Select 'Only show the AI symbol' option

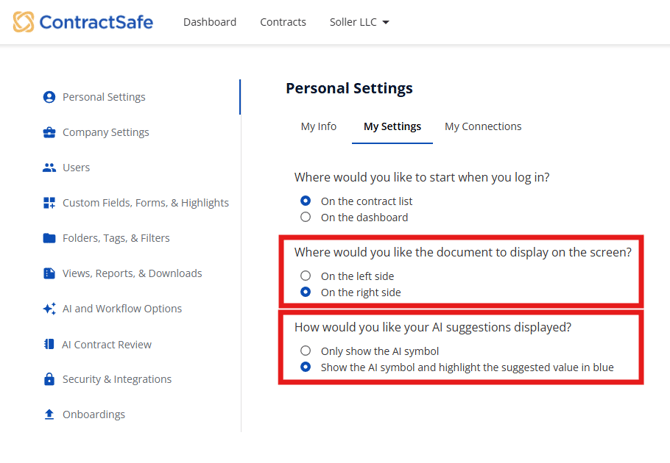[x=306, y=351]
